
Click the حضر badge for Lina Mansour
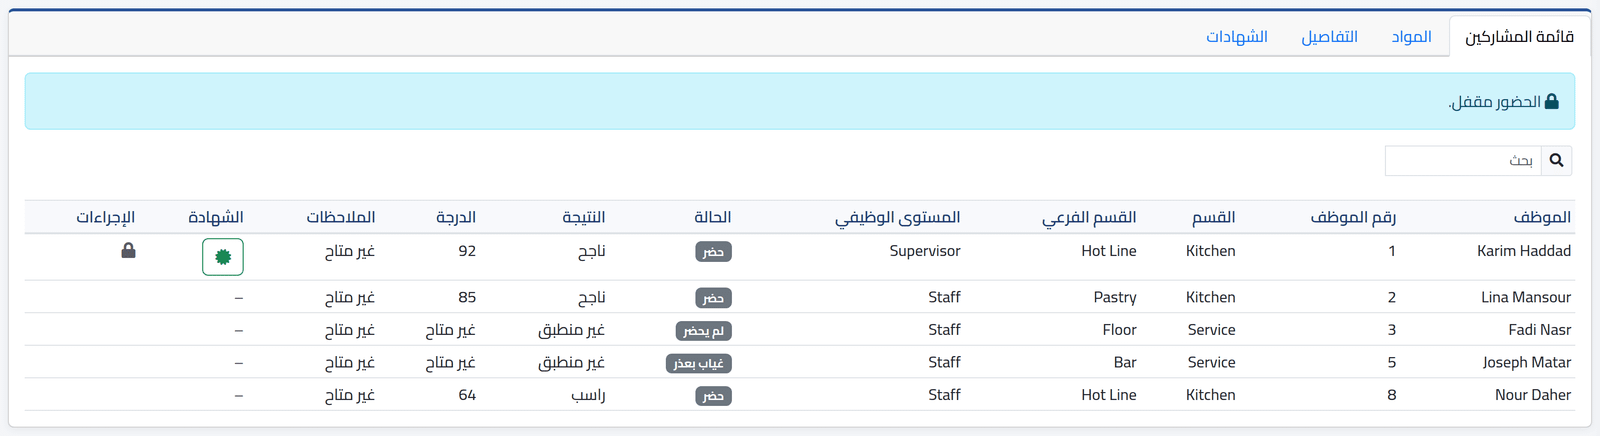[x=713, y=298]
